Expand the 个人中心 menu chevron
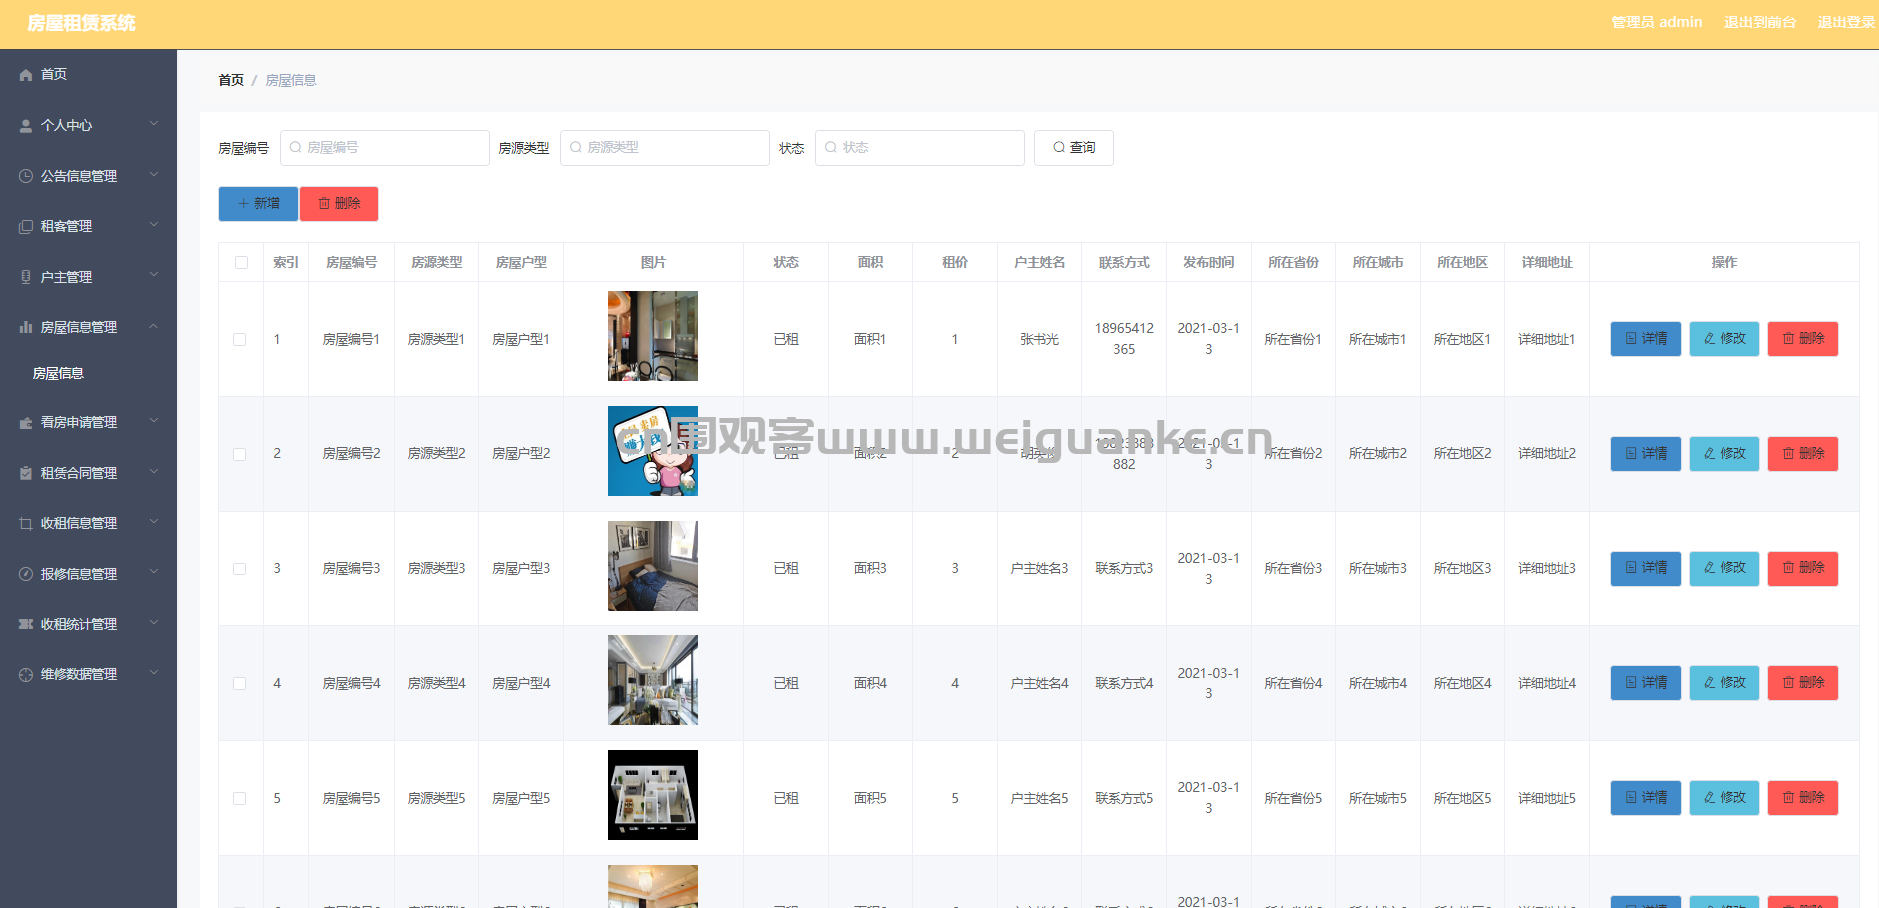 154,124
